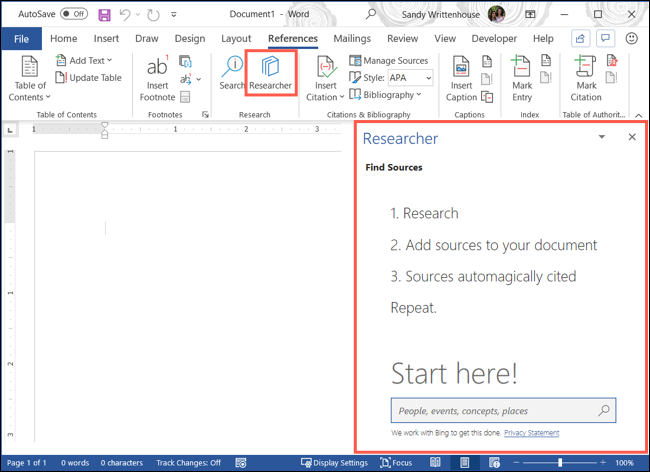650x472 pixels.
Task: Click the Cross-reference icon
Action: coord(487,97)
